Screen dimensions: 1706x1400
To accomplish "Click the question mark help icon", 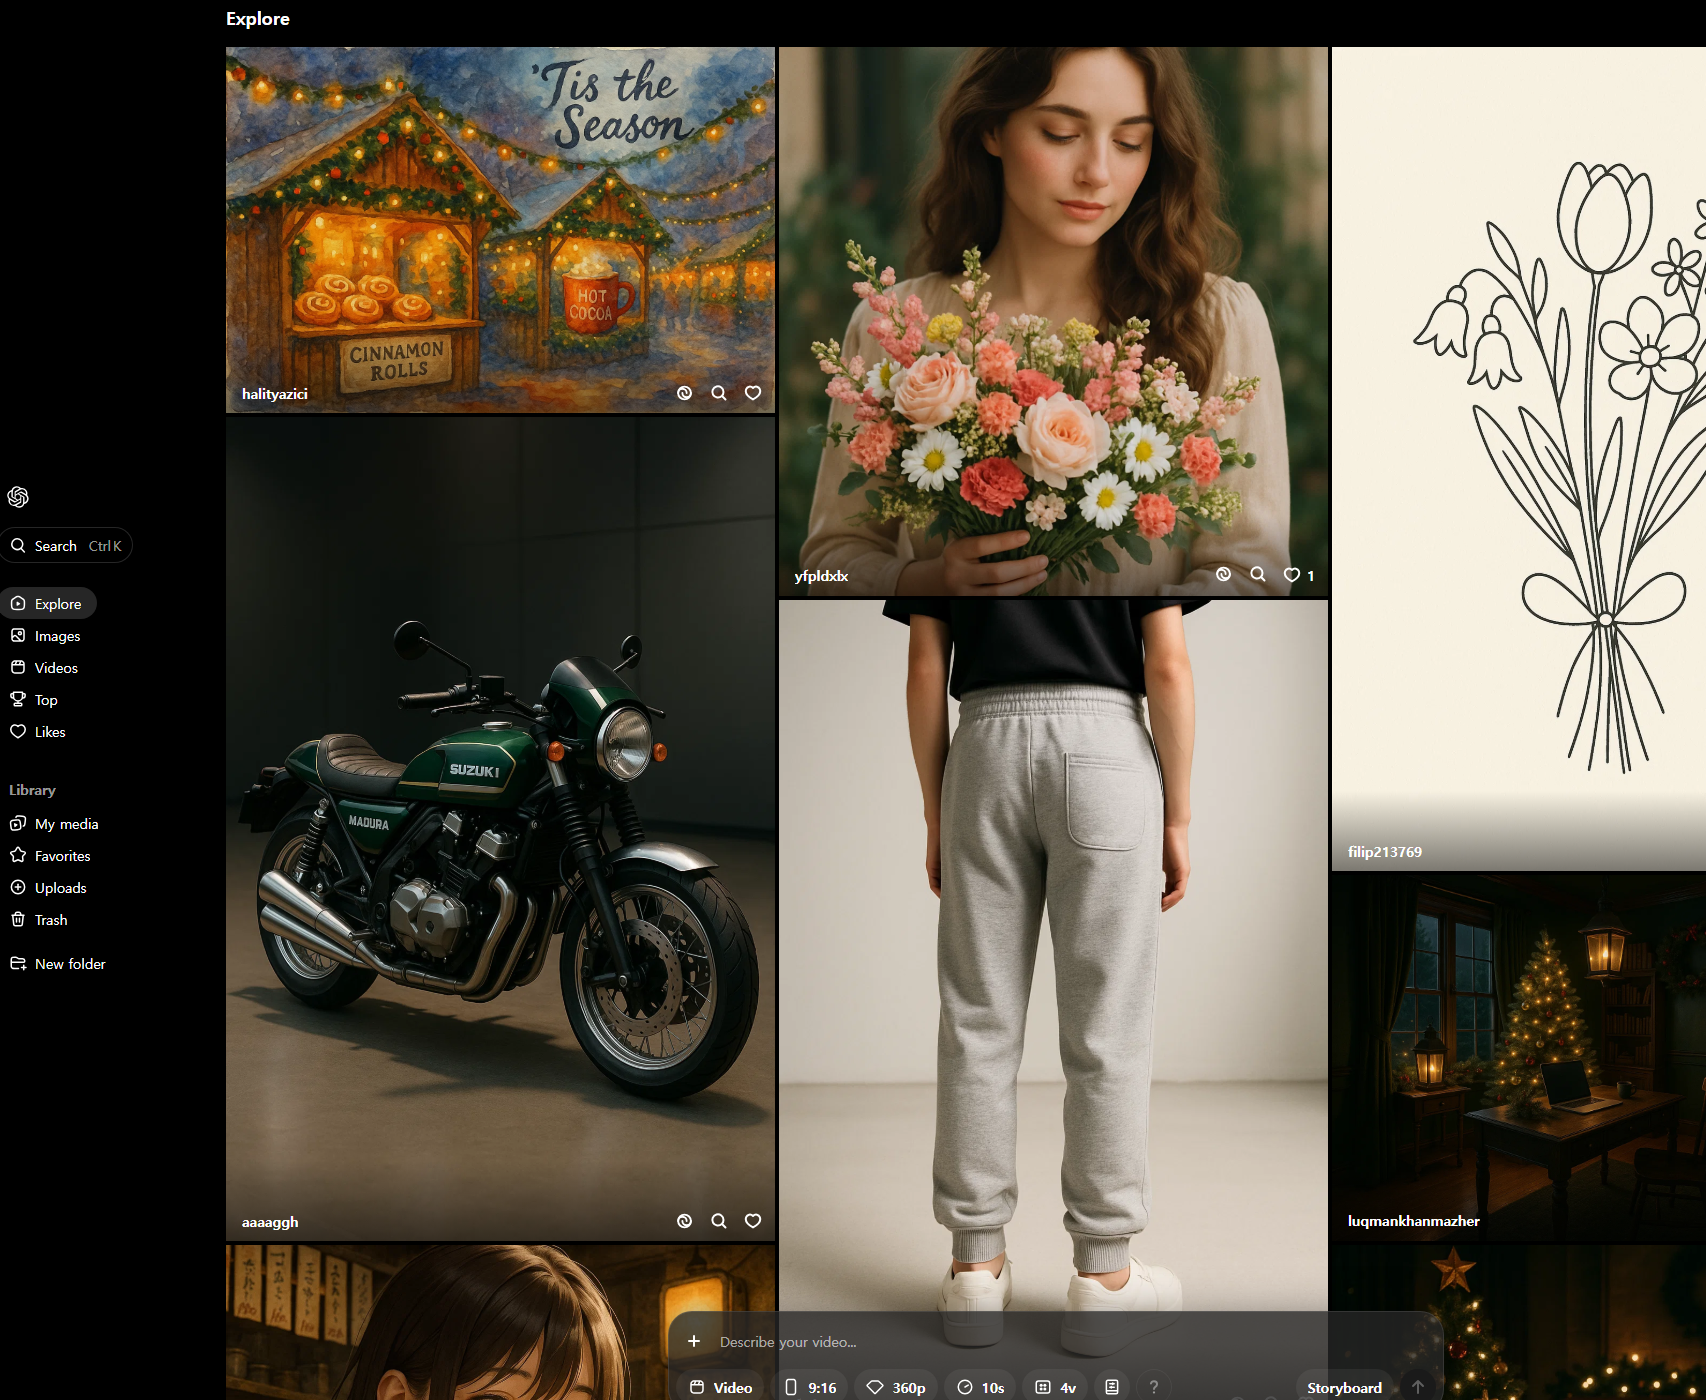I will pyautogui.click(x=1154, y=1387).
